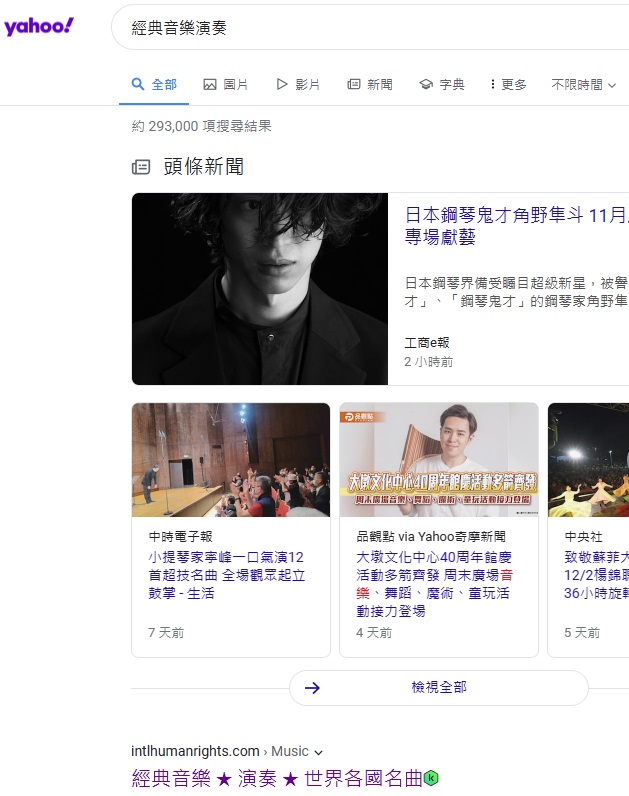Click the search magnifier icon in 全部 tab
The width and height of the screenshot is (629, 796).
[139, 85]
